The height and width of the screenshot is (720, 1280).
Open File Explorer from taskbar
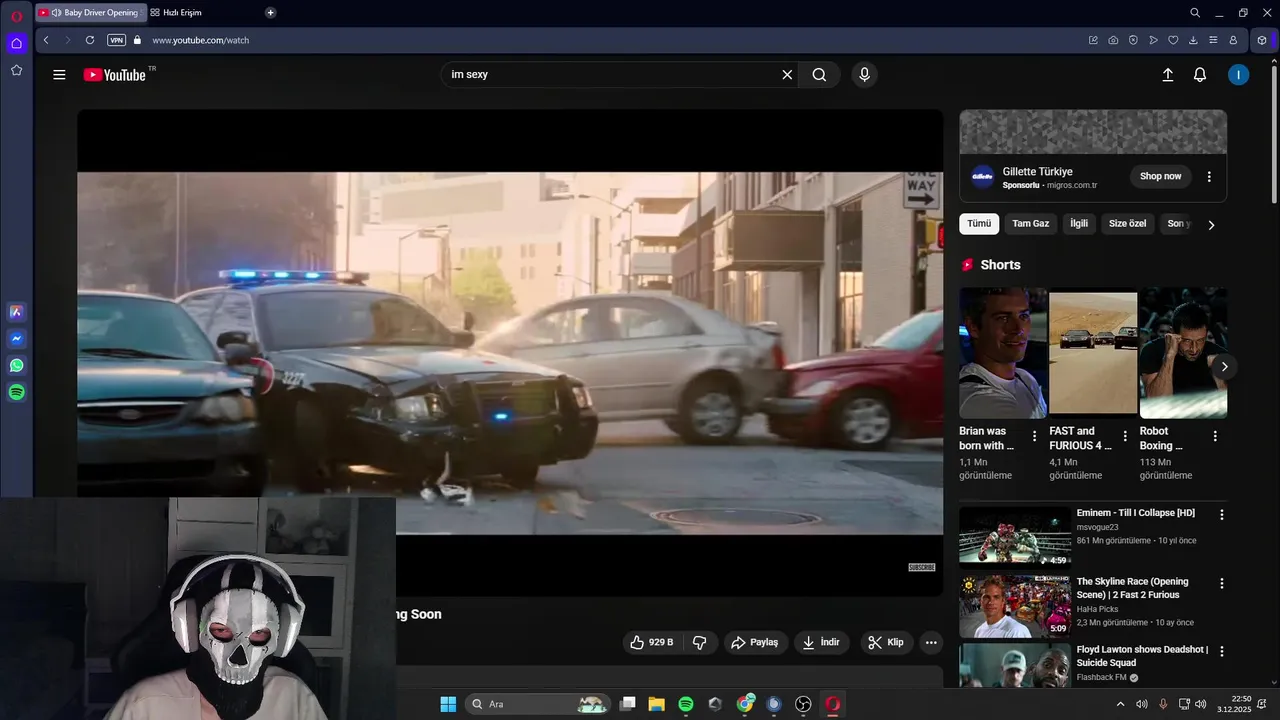[657, 704]
